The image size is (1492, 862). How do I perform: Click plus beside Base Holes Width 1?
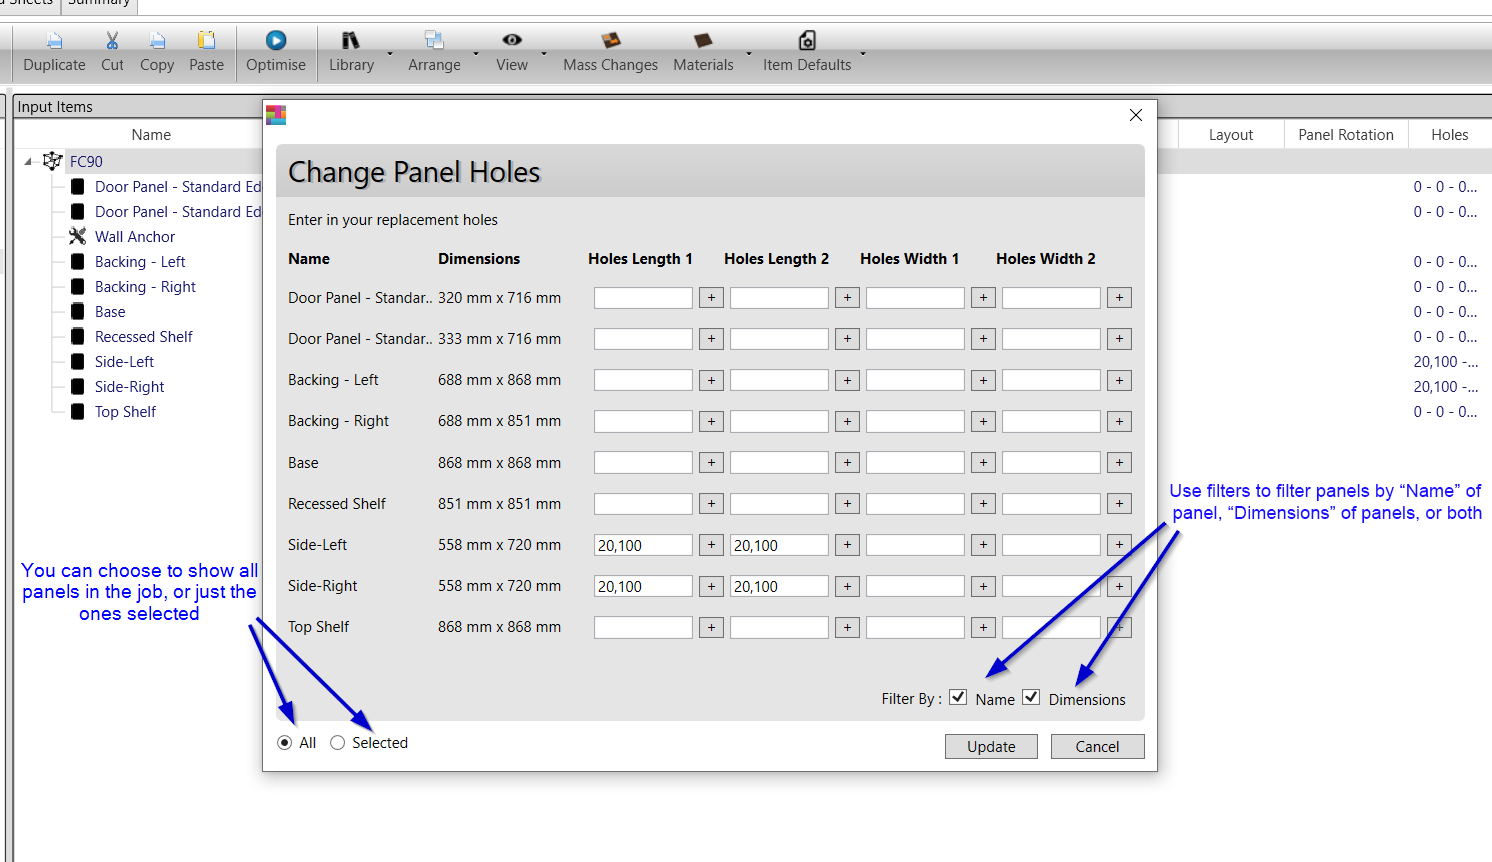(x=983, y=463)
